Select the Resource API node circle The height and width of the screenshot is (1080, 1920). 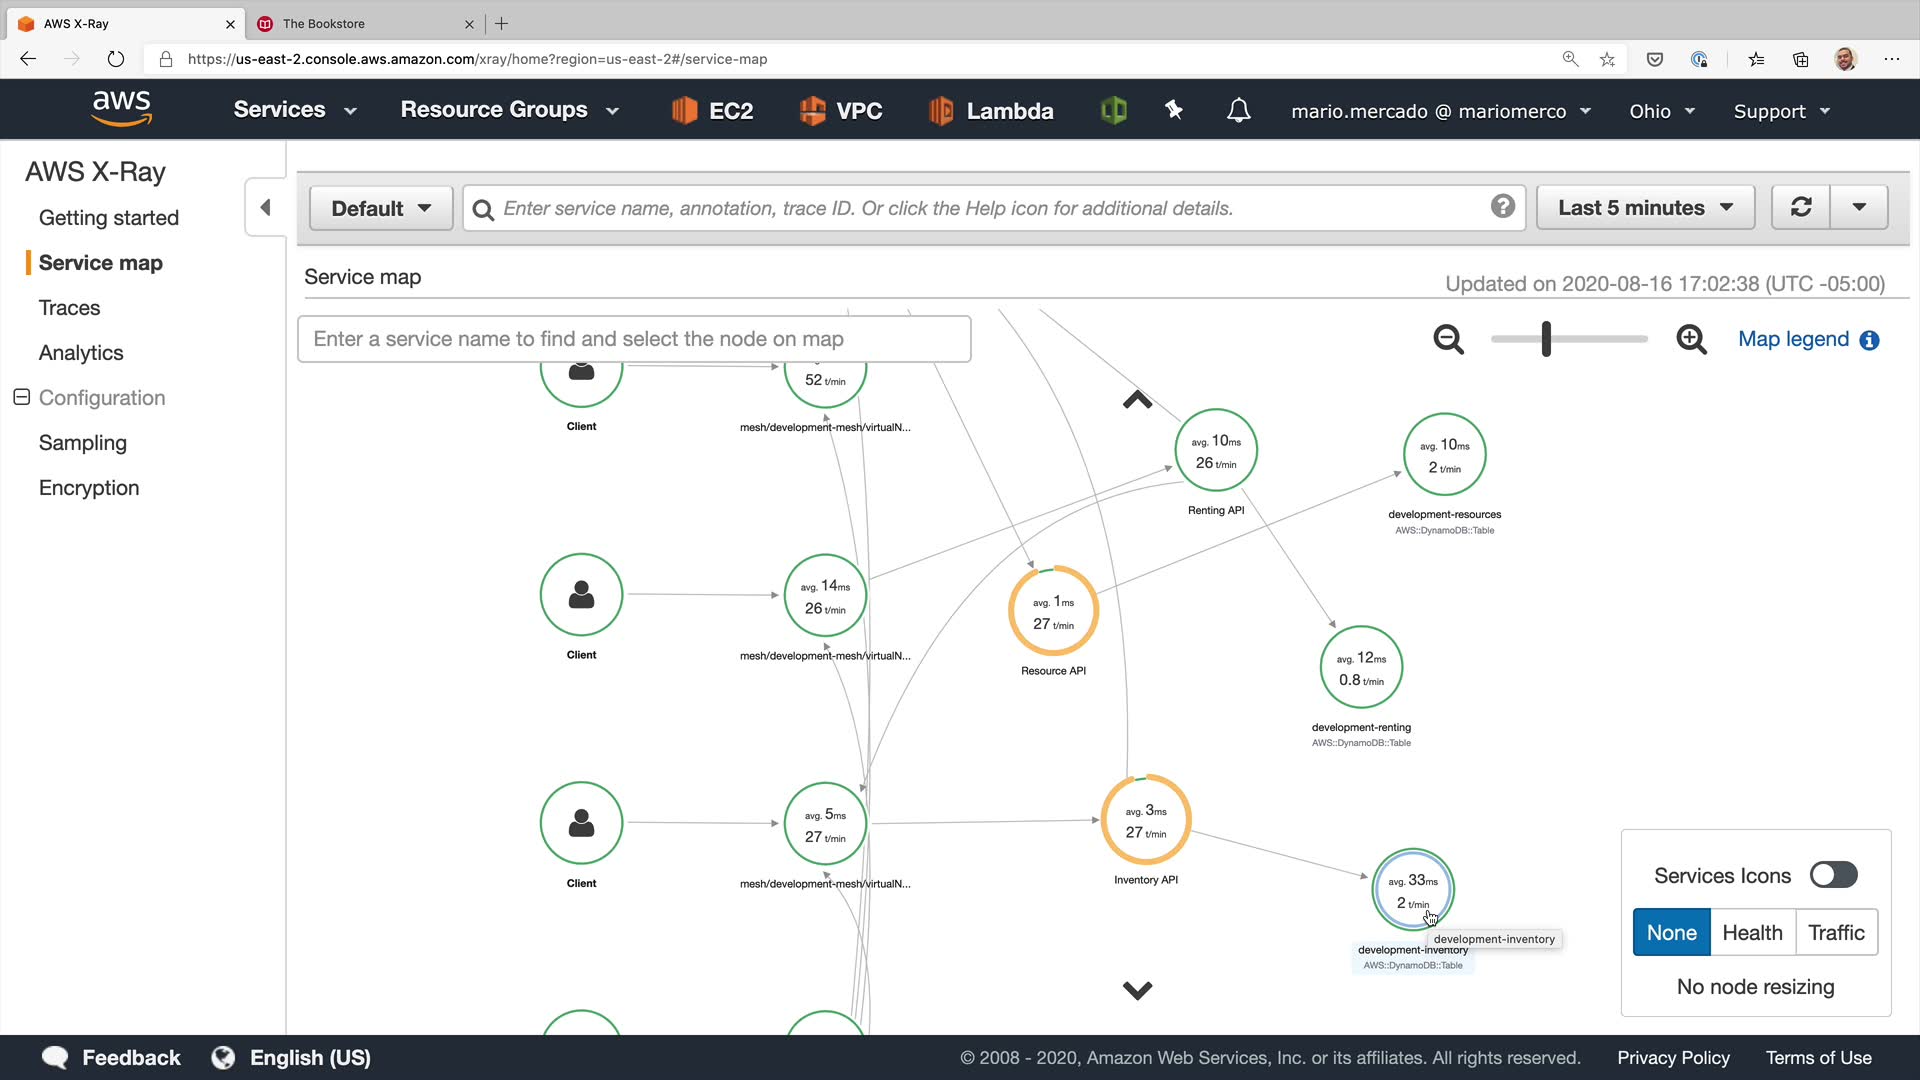(1053, 612)
